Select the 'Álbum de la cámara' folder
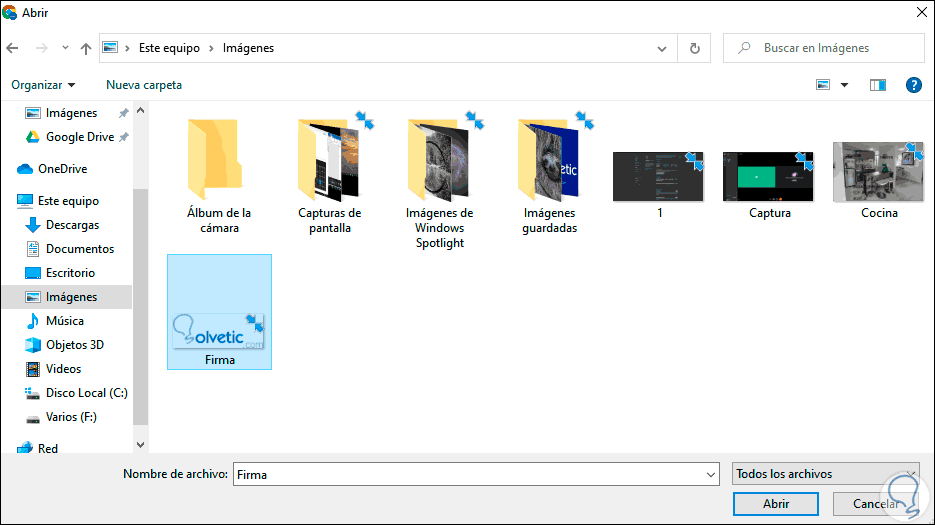This screenshot has width=935, height=525. pyautogui.click(x=219, y=177)
